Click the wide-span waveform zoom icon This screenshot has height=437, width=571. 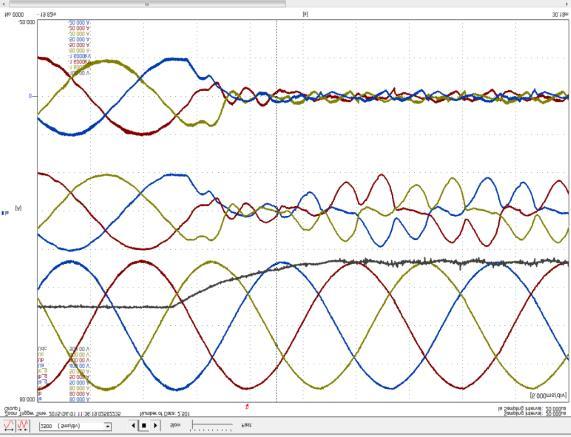tap(8, 425)
